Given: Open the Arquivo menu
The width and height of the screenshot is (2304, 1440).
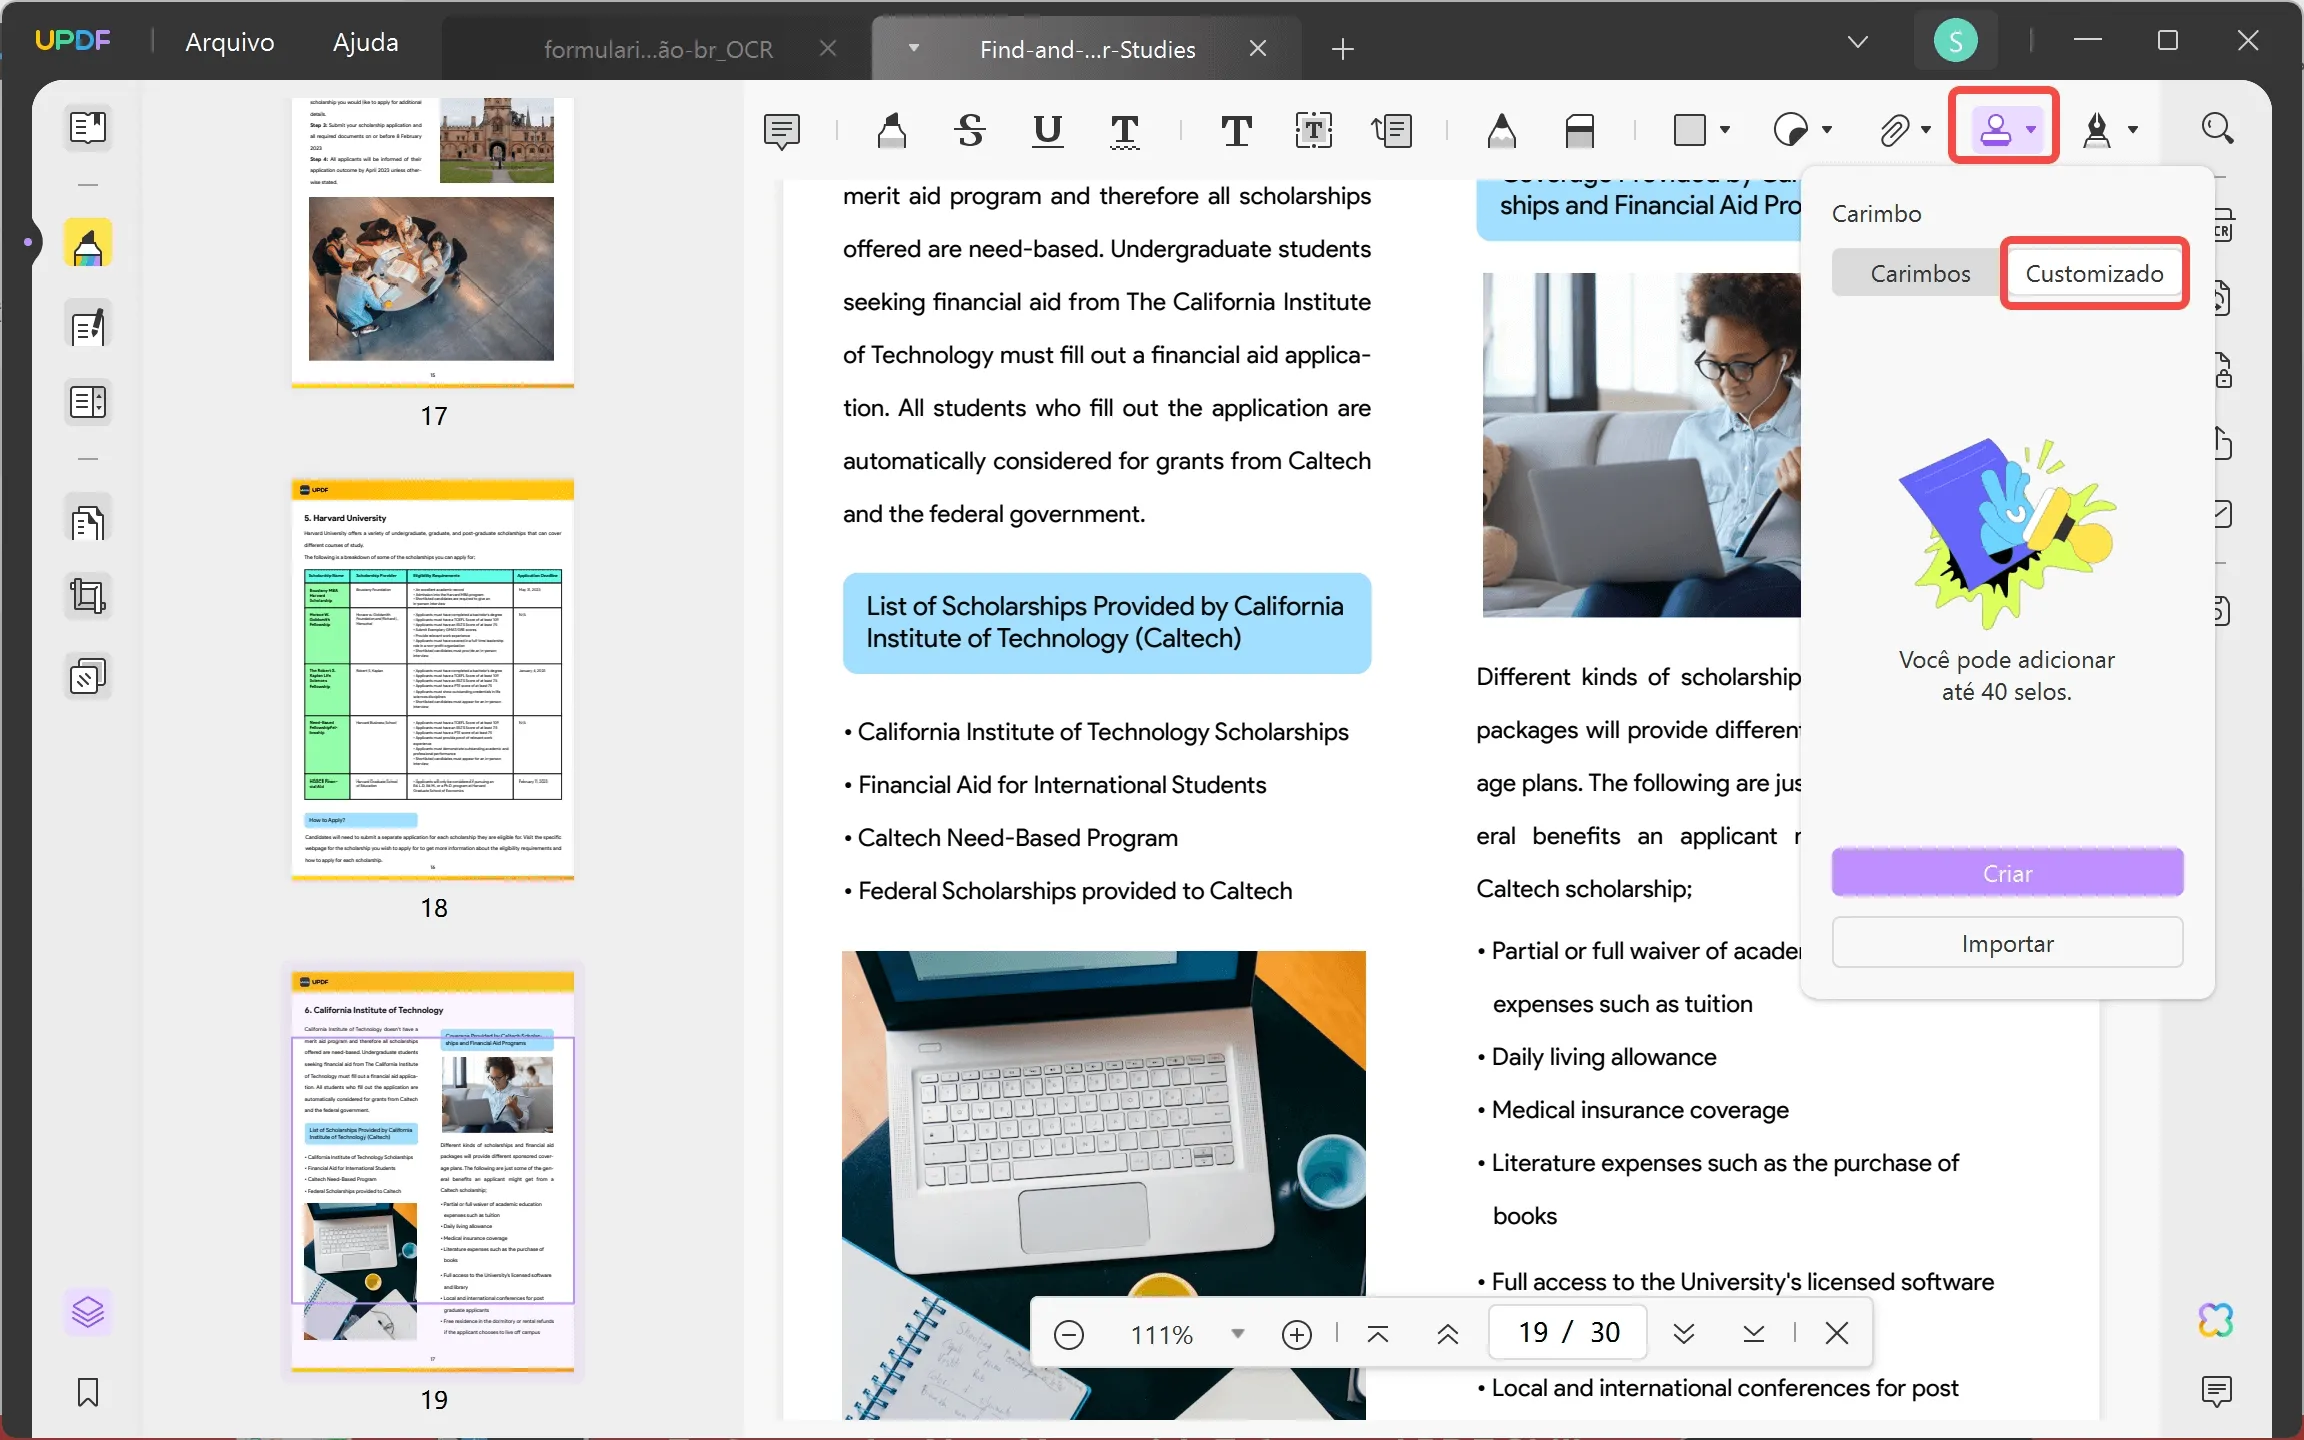Looking at the screenshot, I should [x=229, y=42].
